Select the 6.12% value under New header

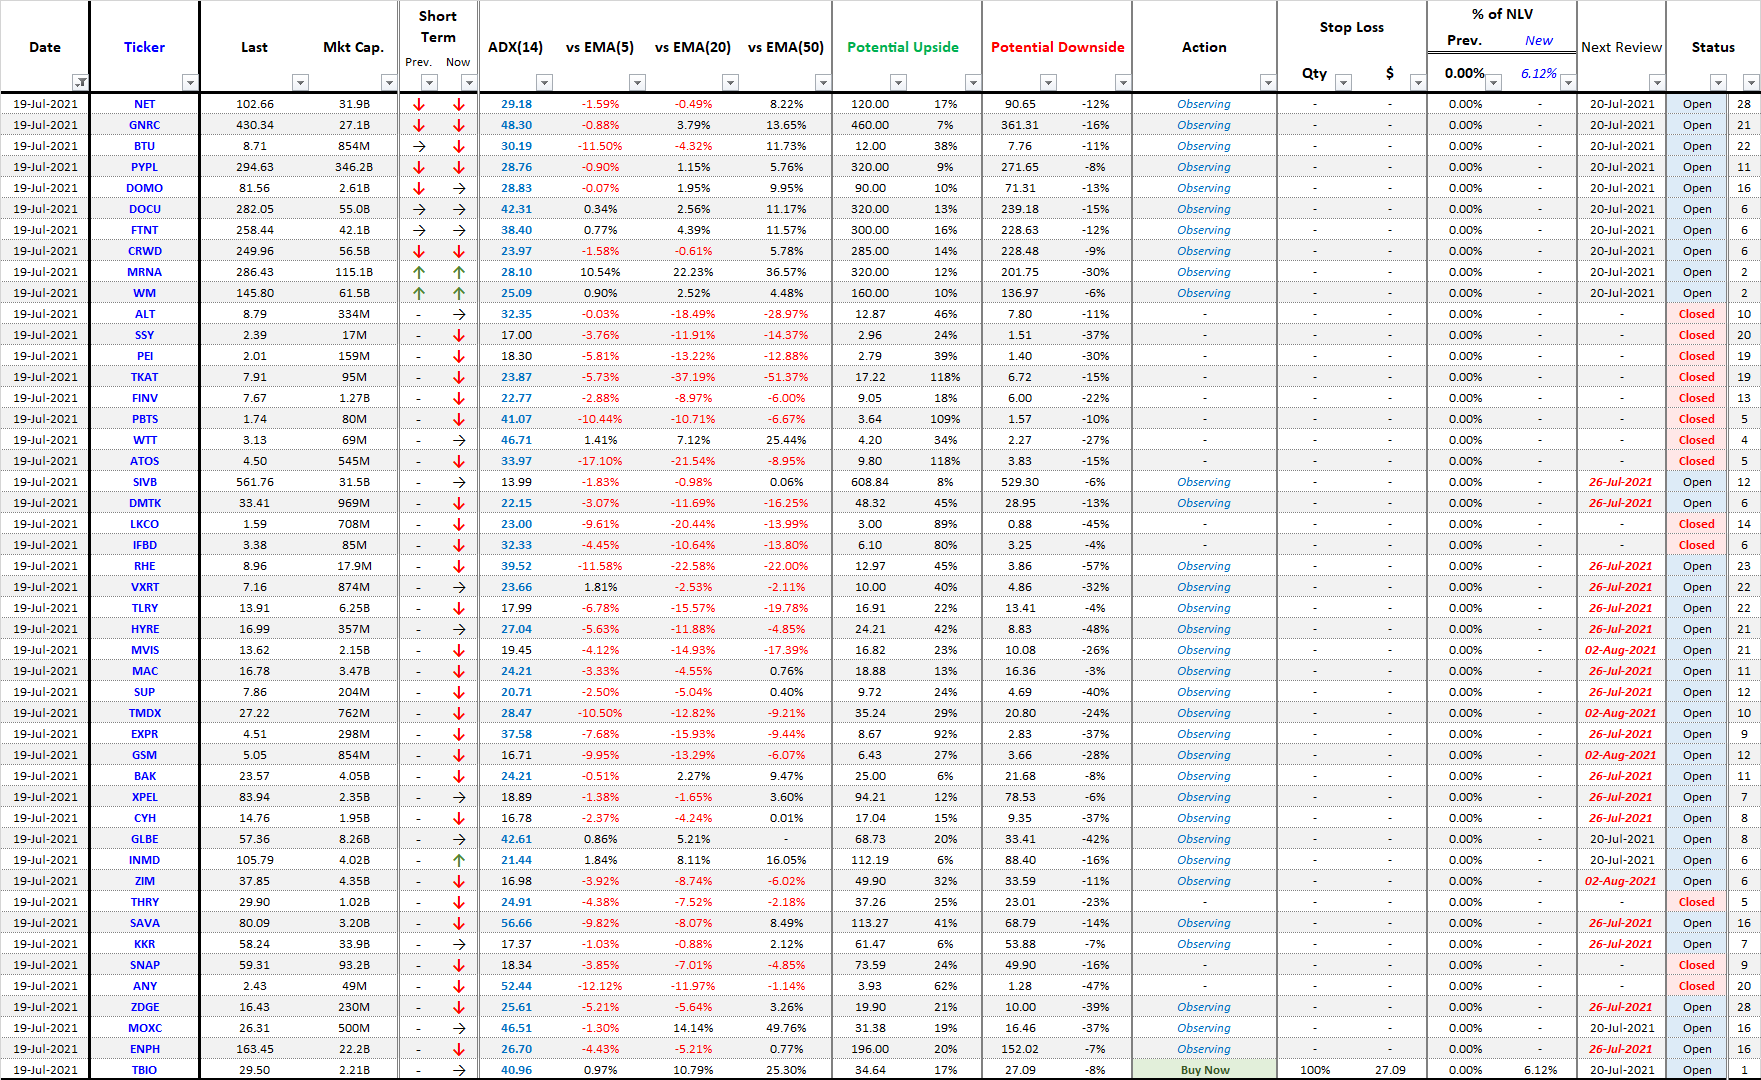pos(1539,73)
